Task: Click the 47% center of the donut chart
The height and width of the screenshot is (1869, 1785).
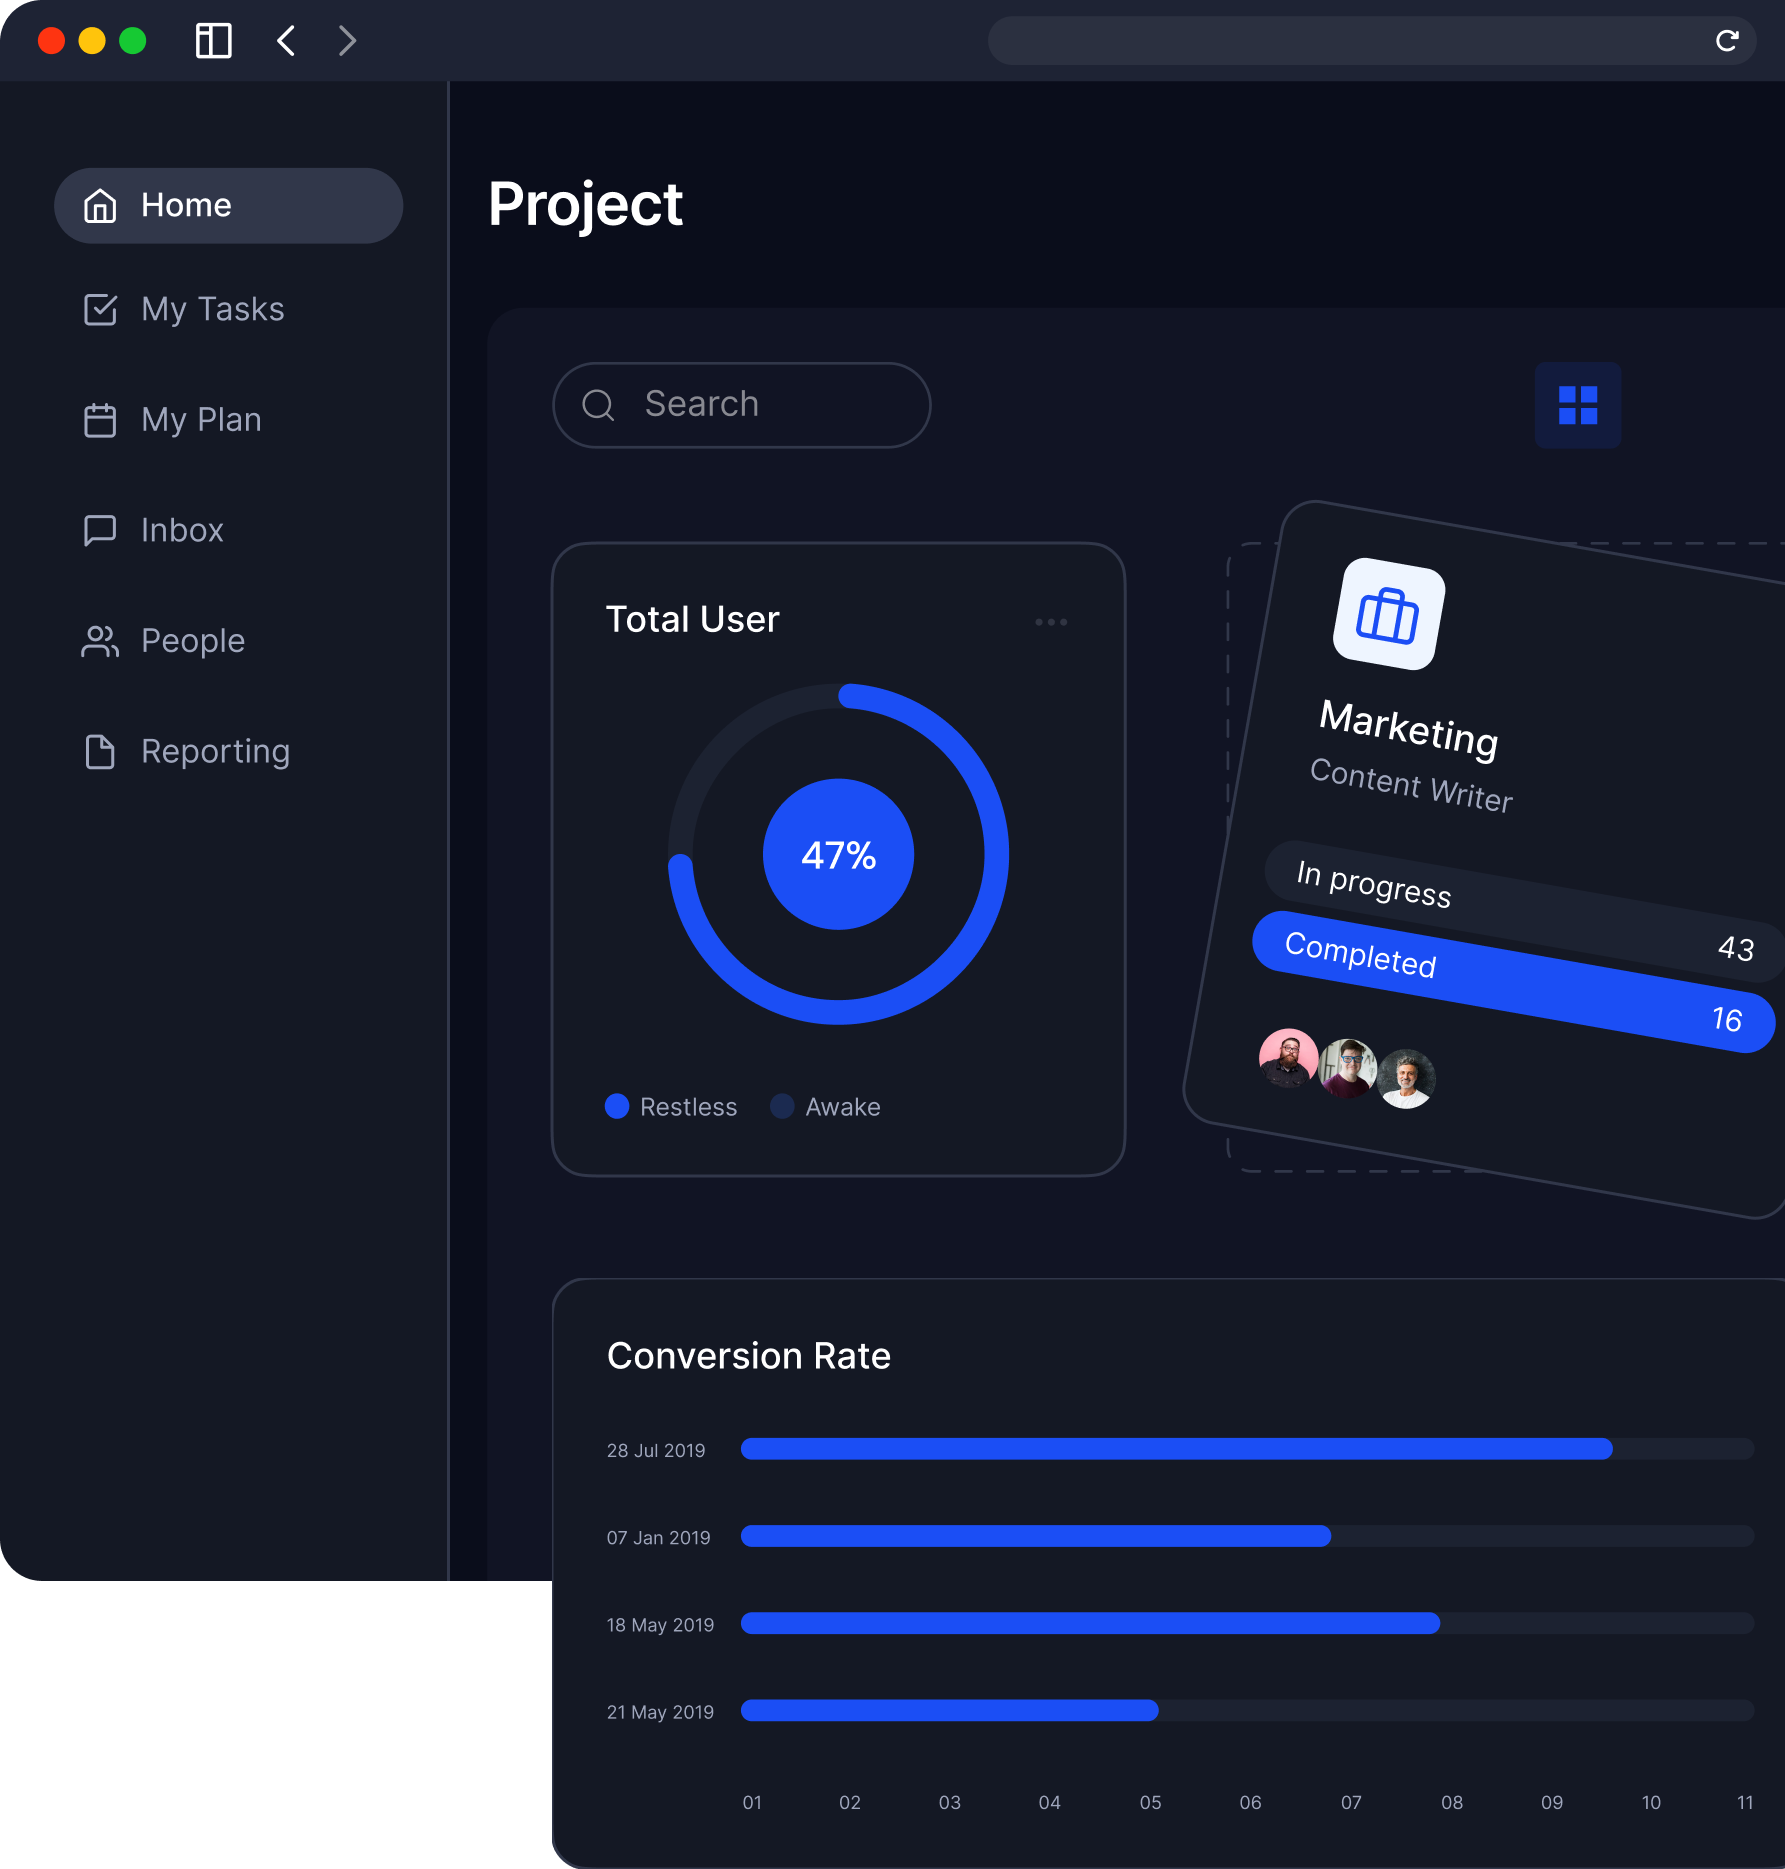Action: pos(839,855)
